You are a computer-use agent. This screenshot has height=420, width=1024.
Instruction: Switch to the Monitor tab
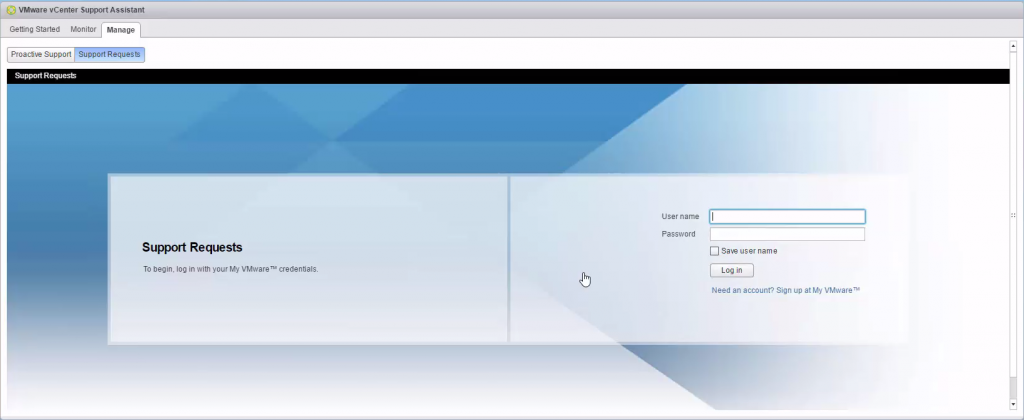click(x=83, y=30)
